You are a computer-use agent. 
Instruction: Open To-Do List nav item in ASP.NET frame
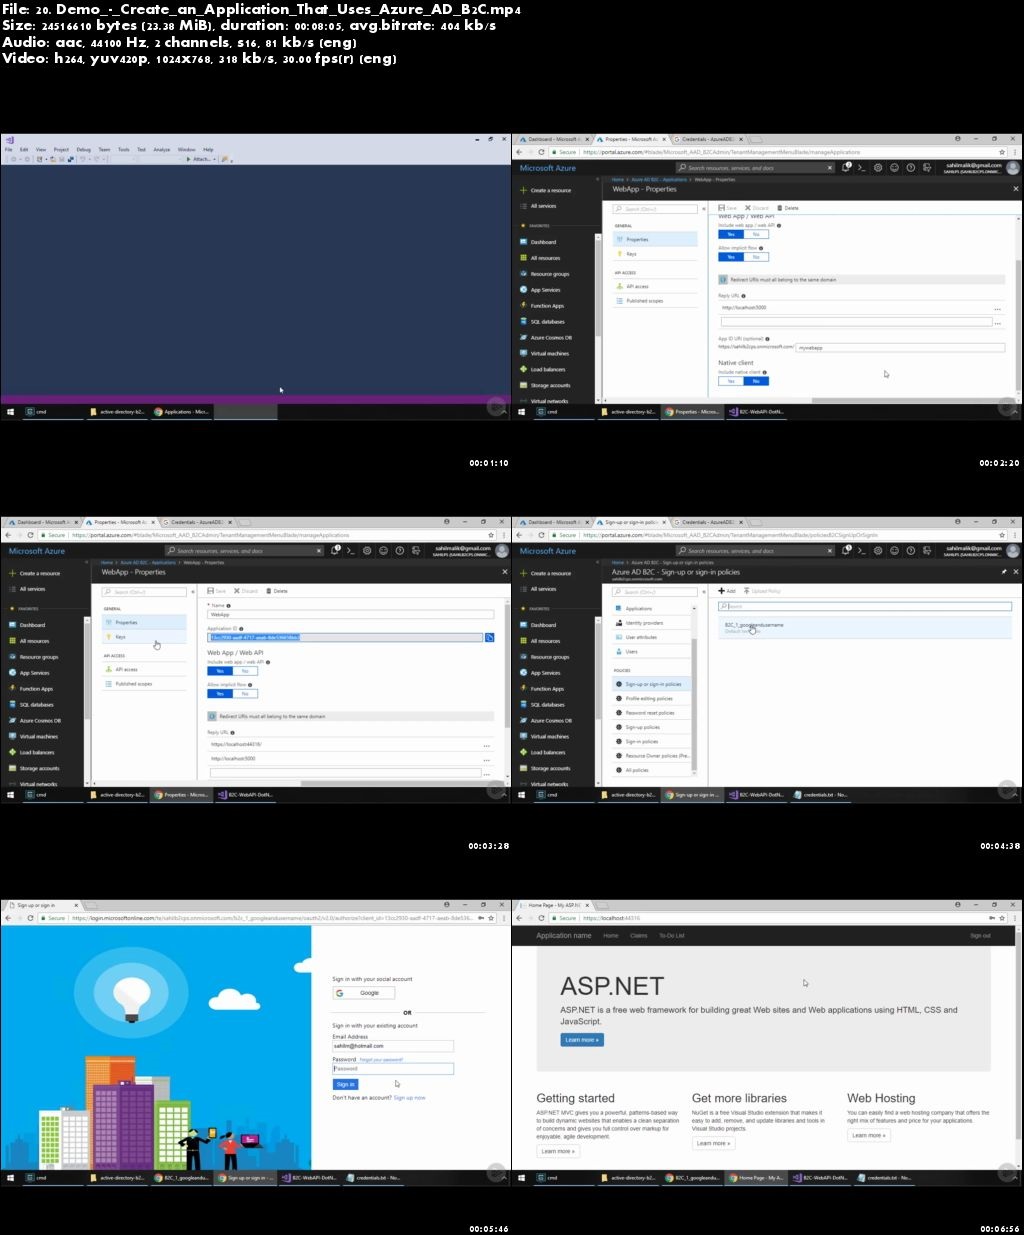tap(671, 935)
